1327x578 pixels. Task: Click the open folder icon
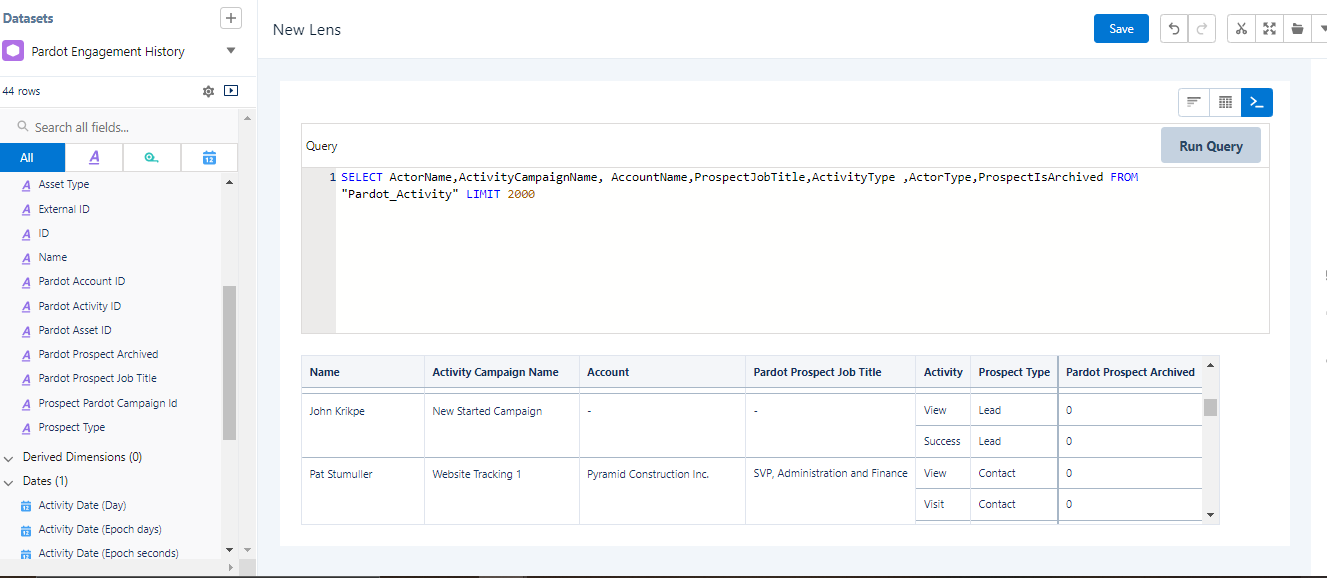point(1297,29)
